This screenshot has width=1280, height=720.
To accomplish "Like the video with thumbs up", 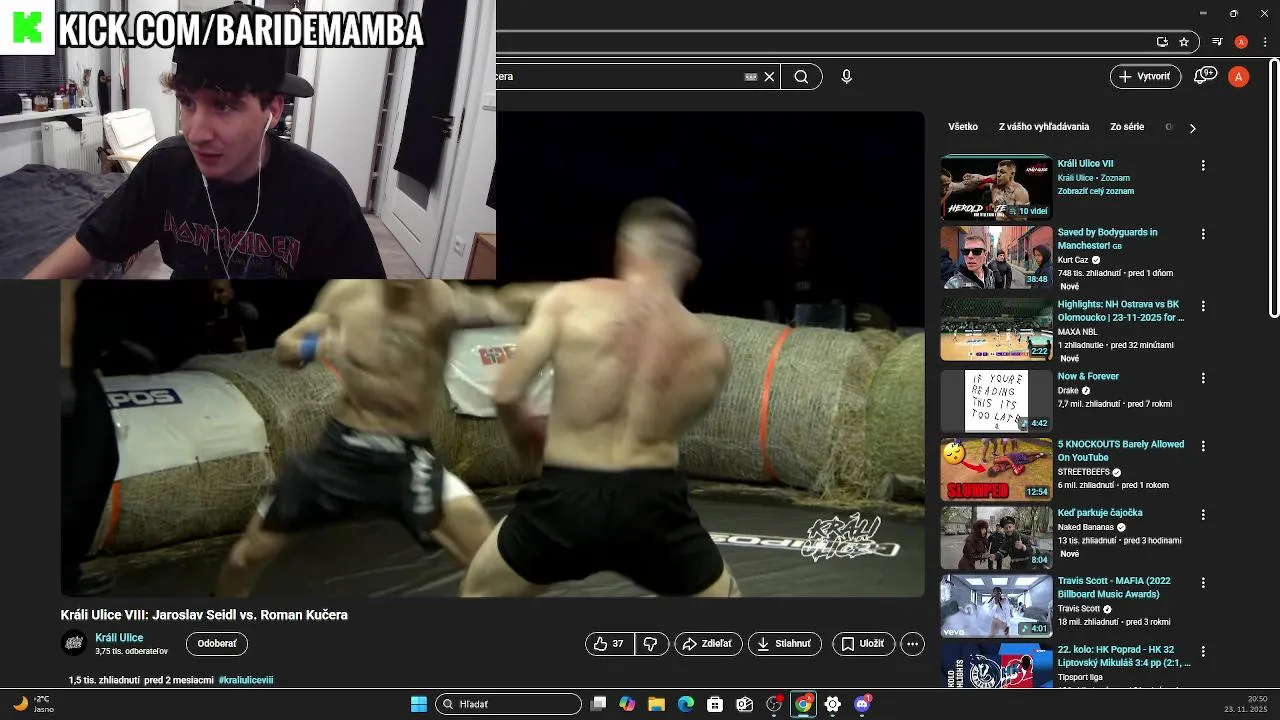I will [x=609, y=644].
